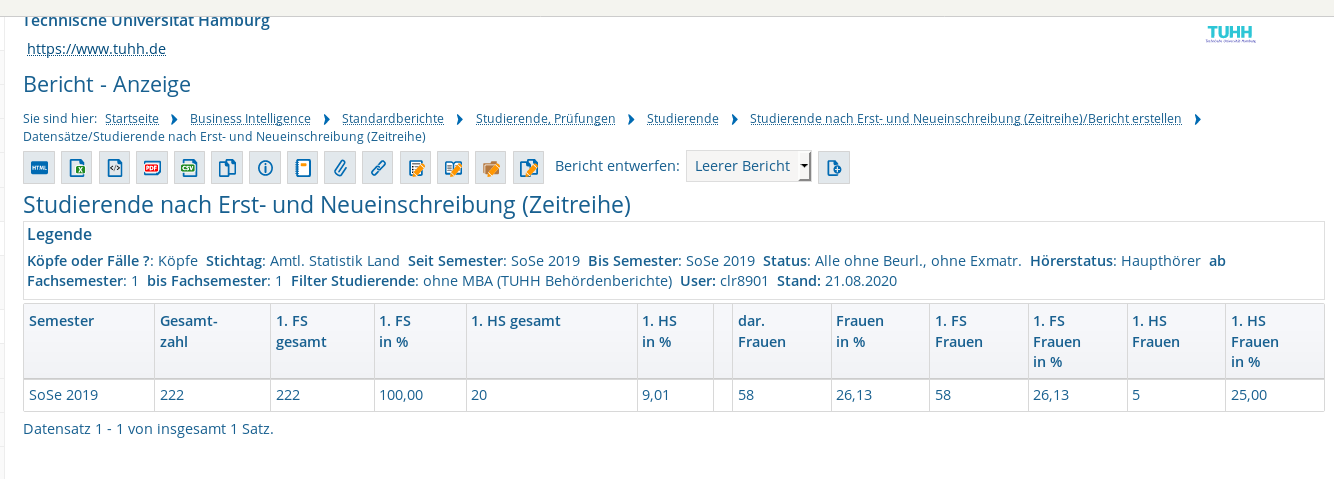This screenshot has height=479, width=1334.
Task: Select the SoSe 2019 table cell
Action: (x=89, y=395)
